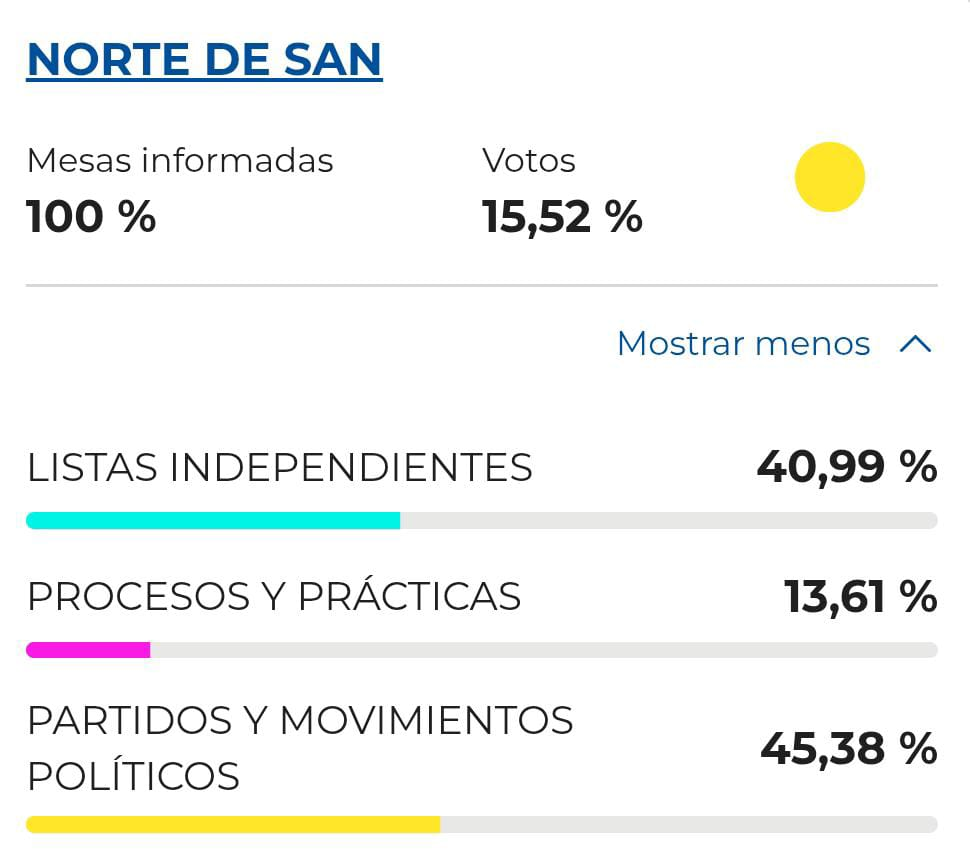Click the Votos label
This screenshot has width=970, height=854.
click(529, 161)
